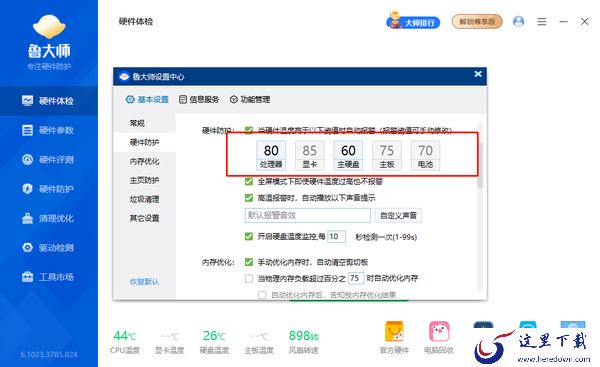This screenshot has height=367, width=600.
Task: Select 常规 in the settings list
Action: pyautogui.click(x=145, y=123)
